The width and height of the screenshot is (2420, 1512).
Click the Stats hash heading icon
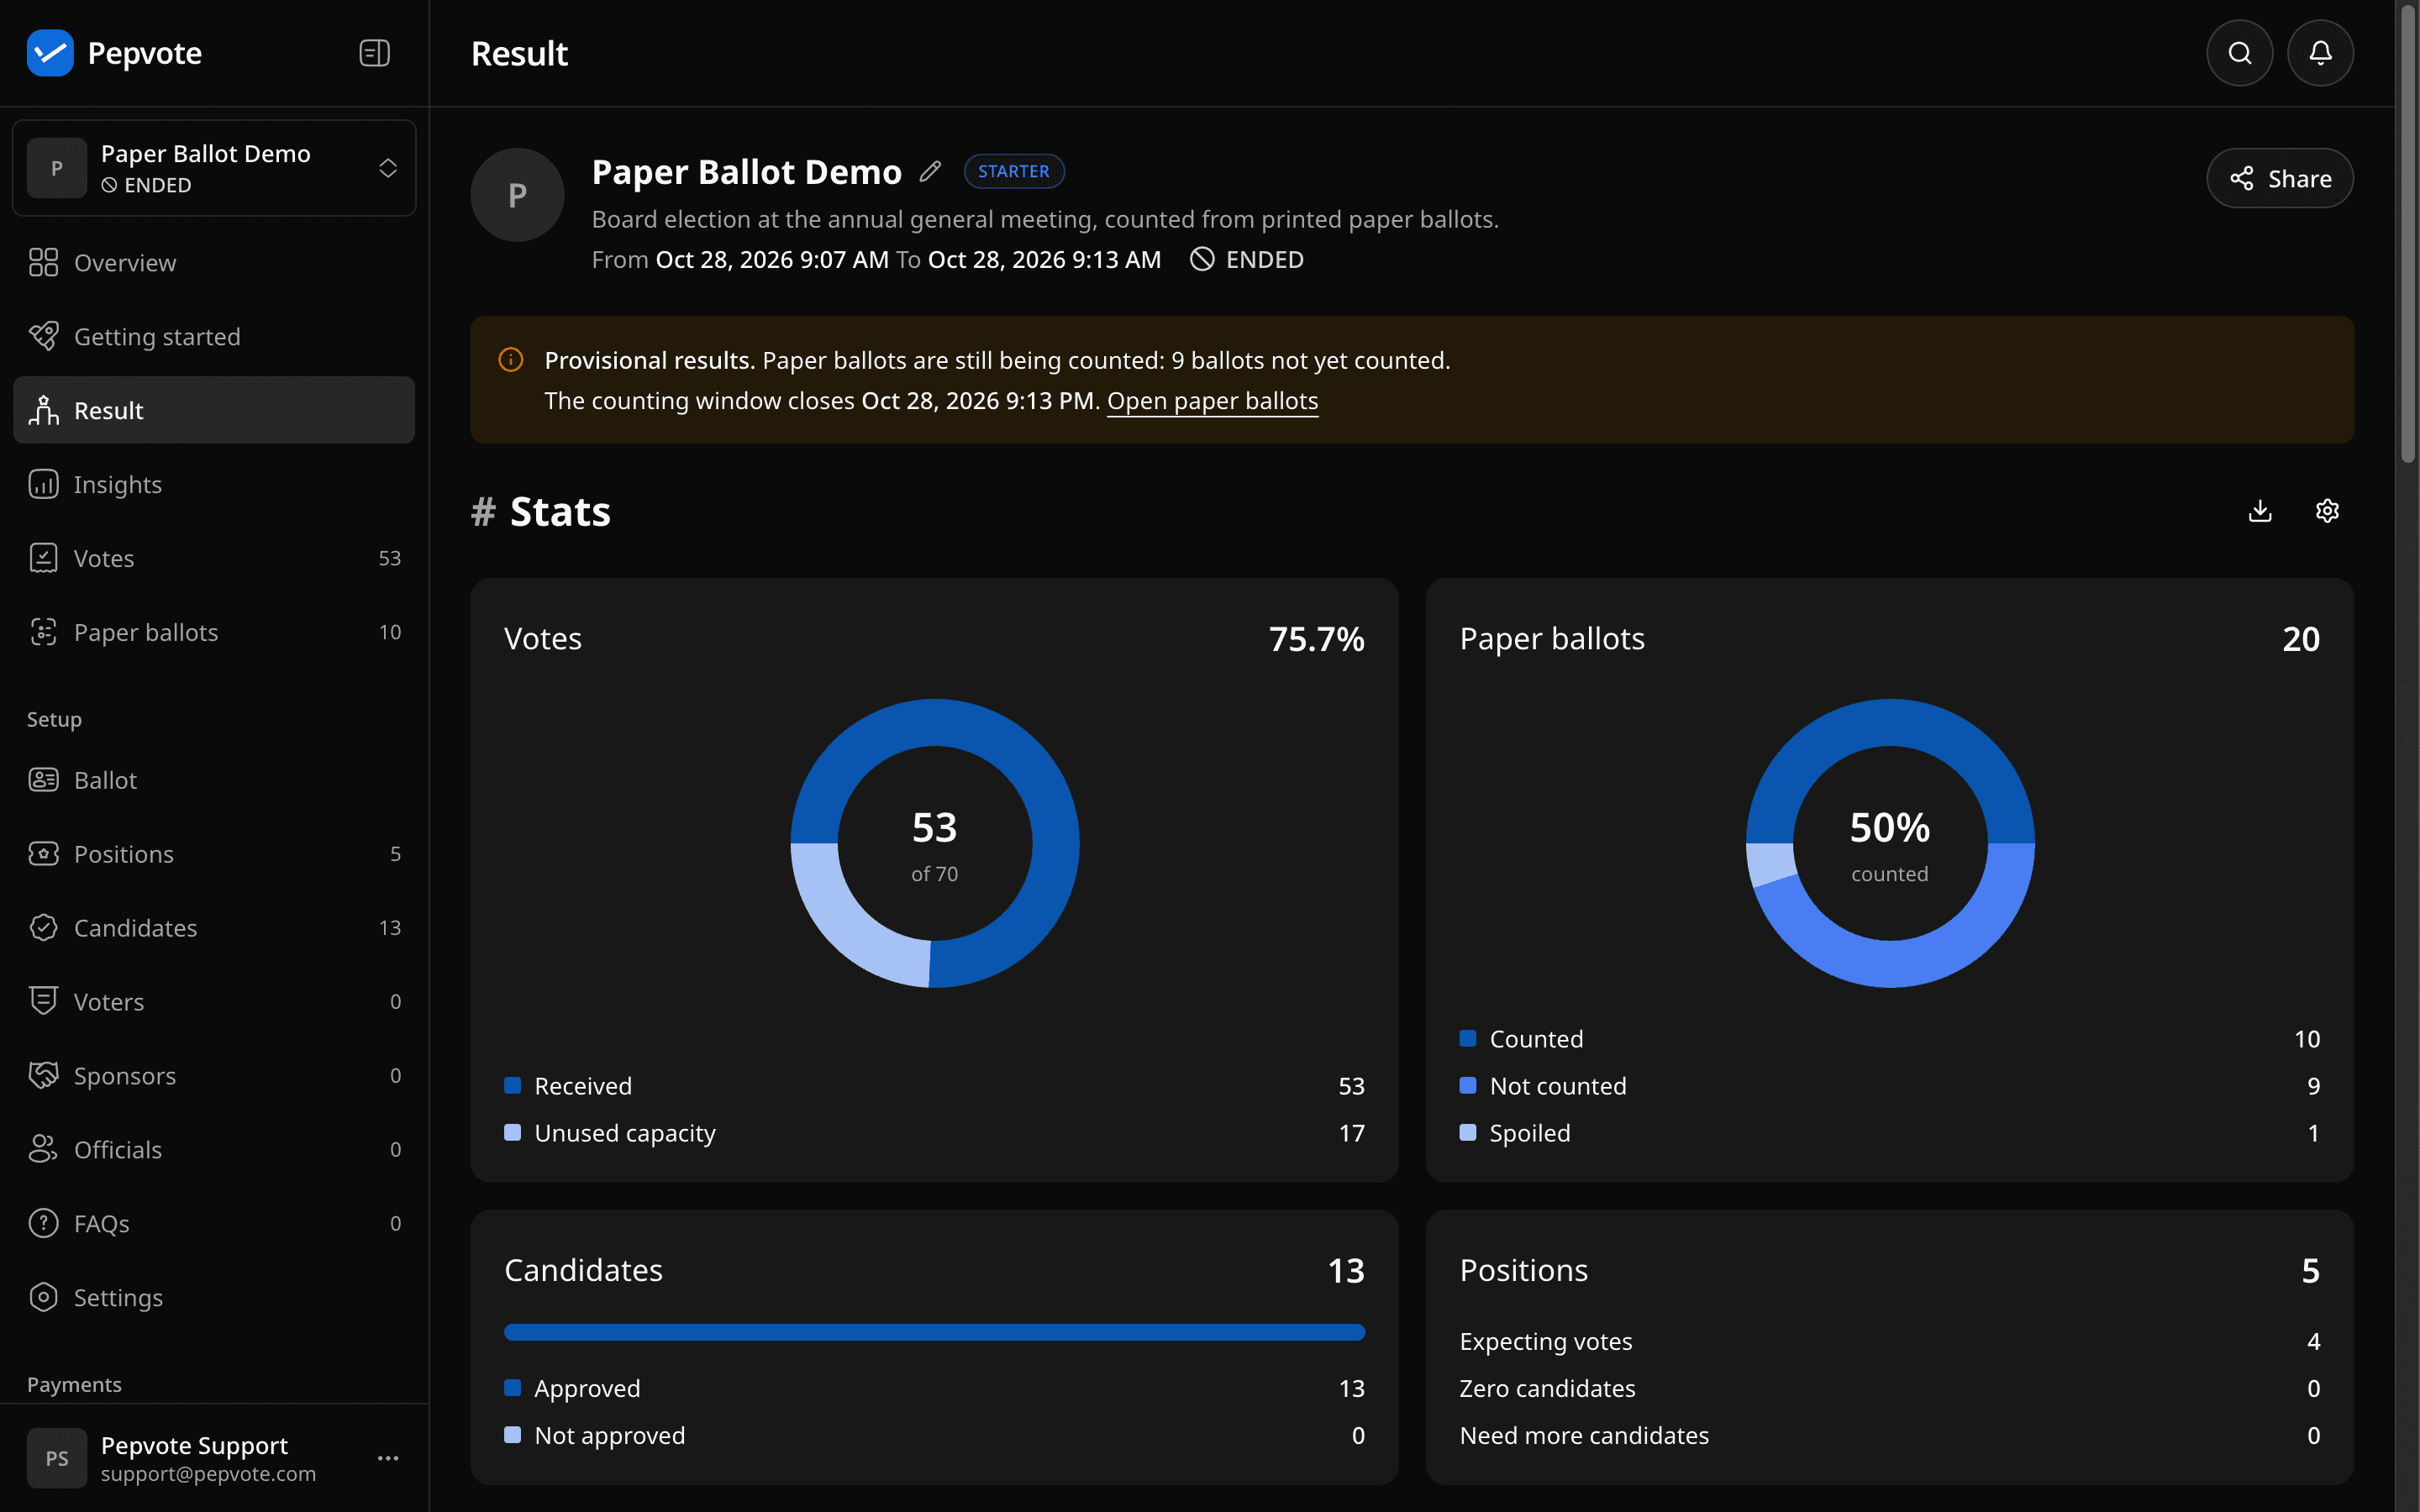click(484, 512)
